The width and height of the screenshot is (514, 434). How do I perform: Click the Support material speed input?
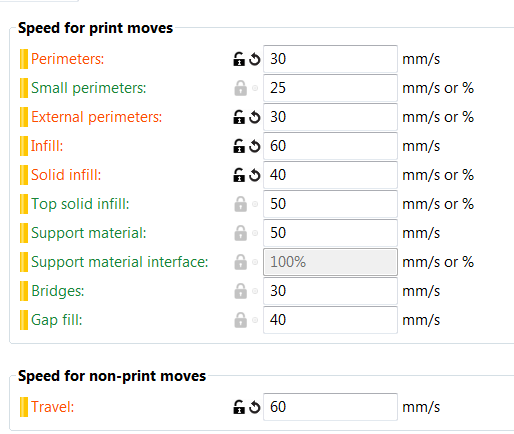point(330,233)
